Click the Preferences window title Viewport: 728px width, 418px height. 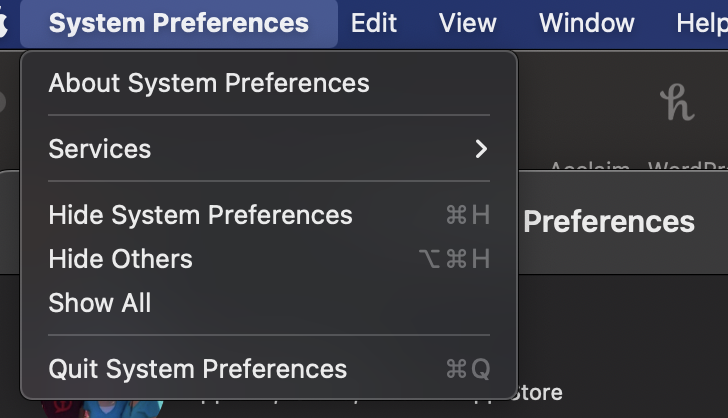(608, 221)
